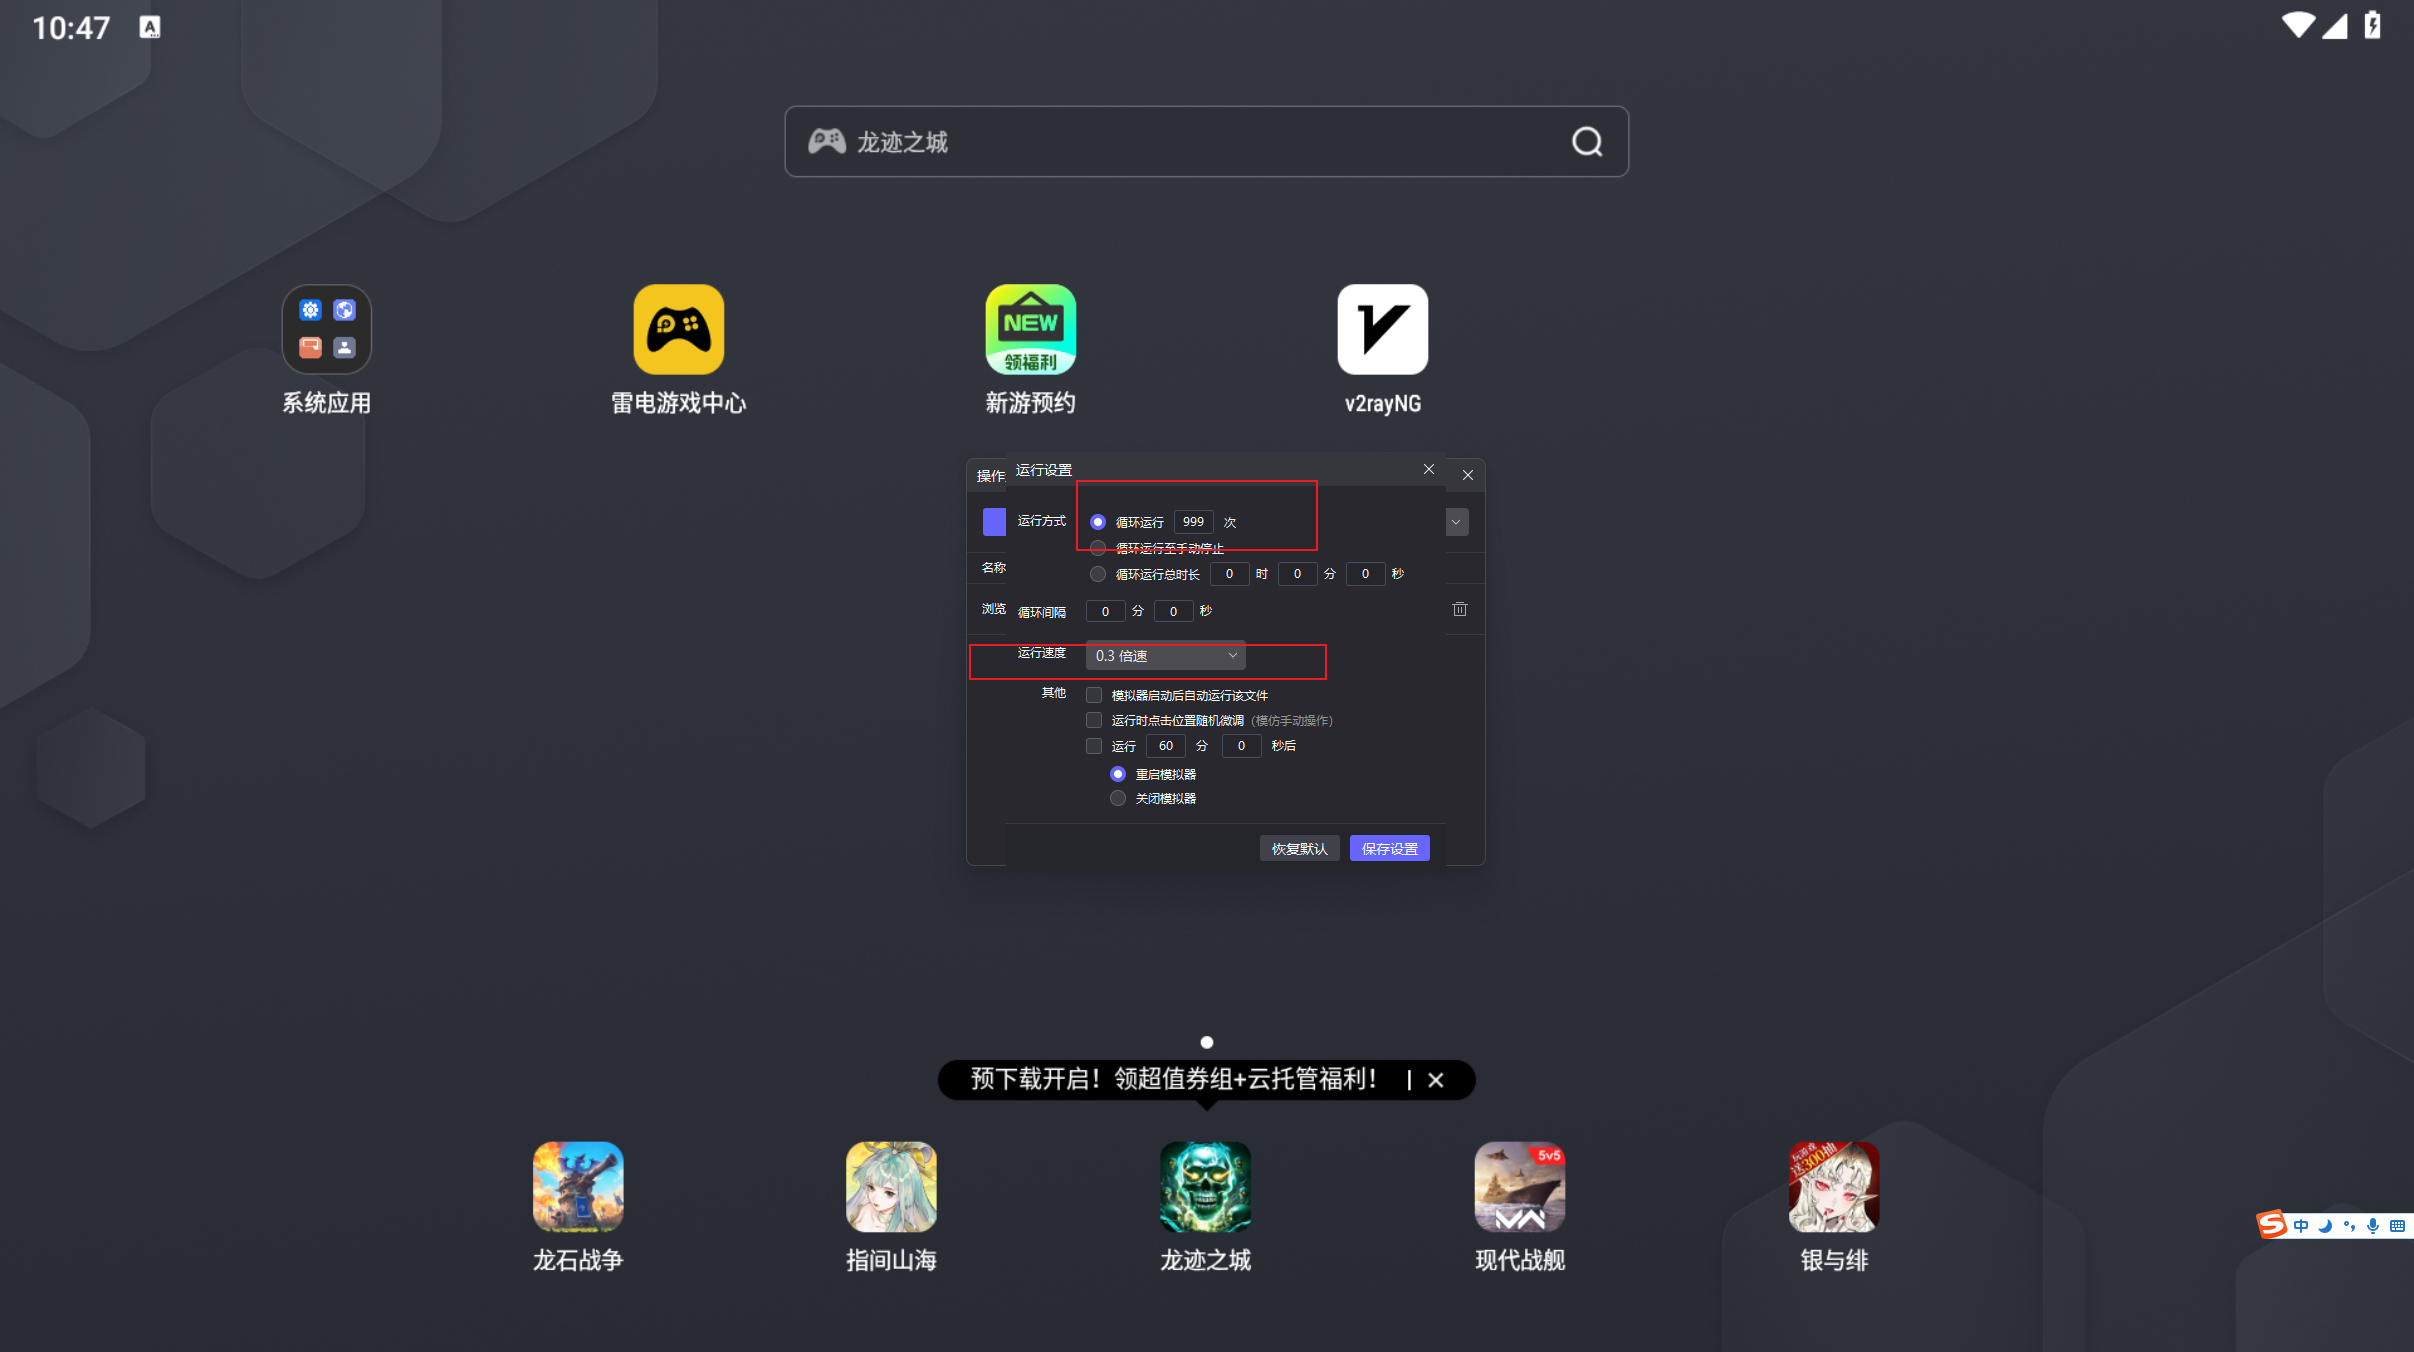Click the cellular signal status icon
The image size is (2414, 1352).
(x=2334, y=25)
